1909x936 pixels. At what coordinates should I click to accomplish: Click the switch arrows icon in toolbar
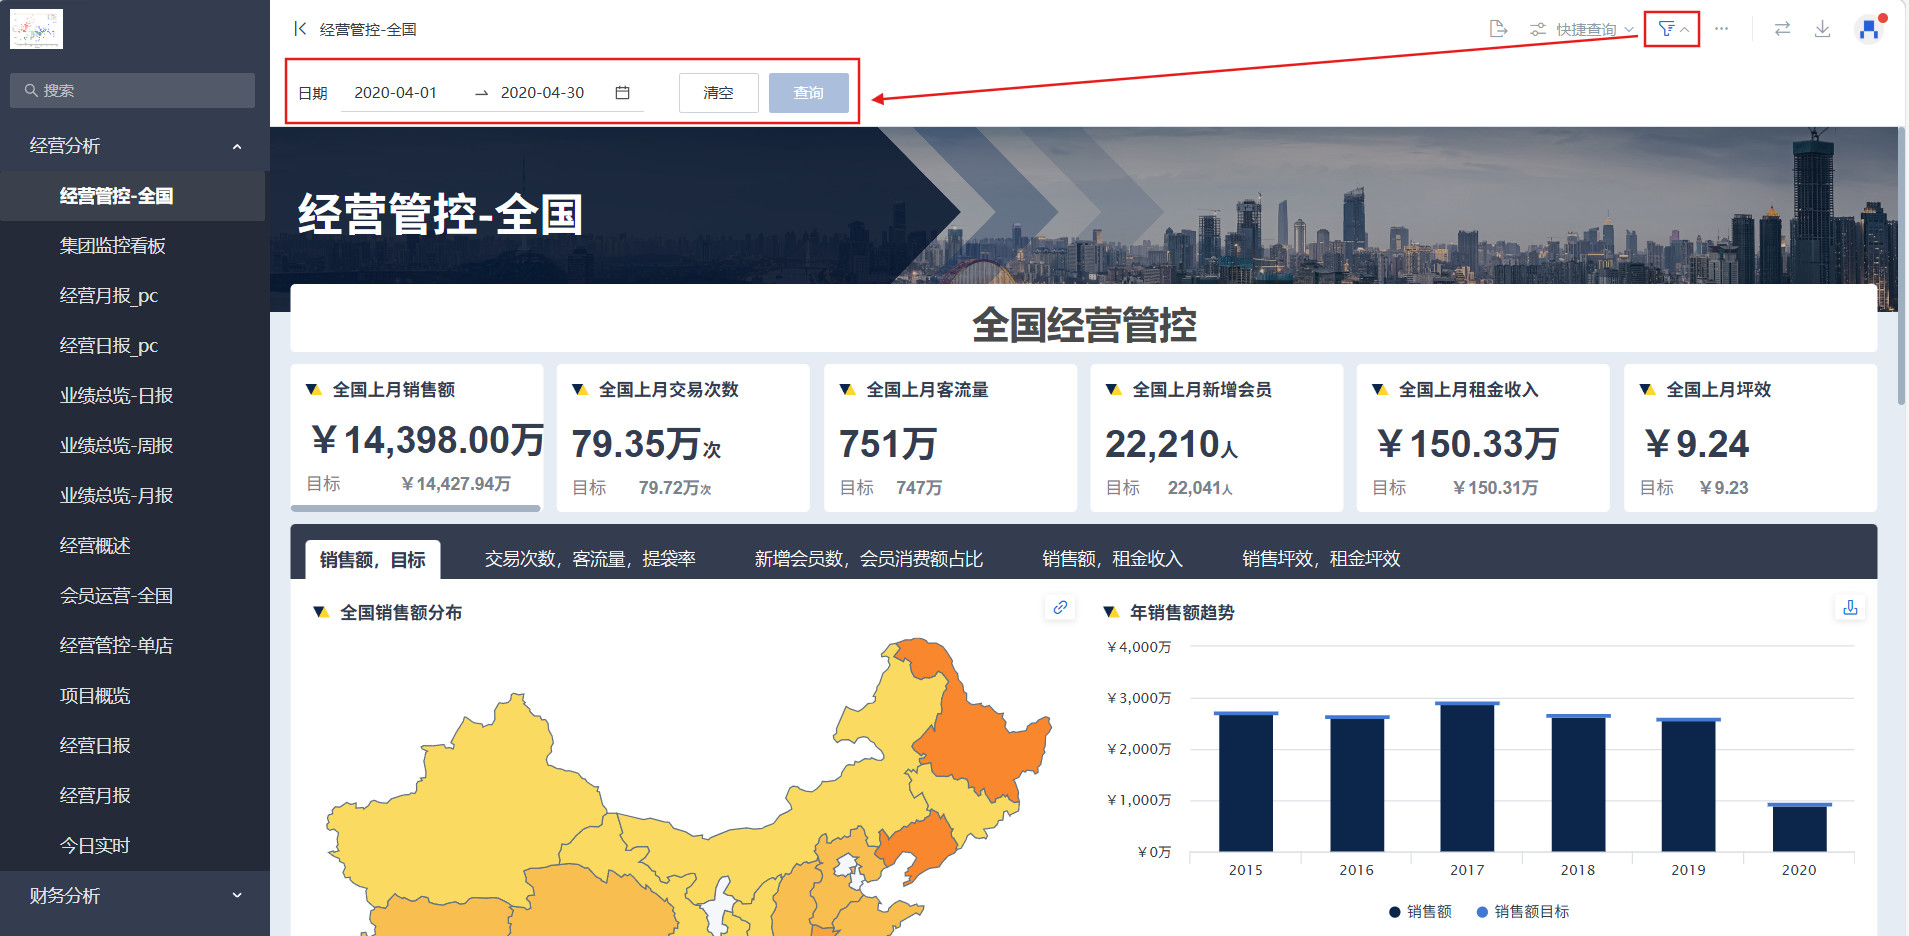tap(1782, 29)
